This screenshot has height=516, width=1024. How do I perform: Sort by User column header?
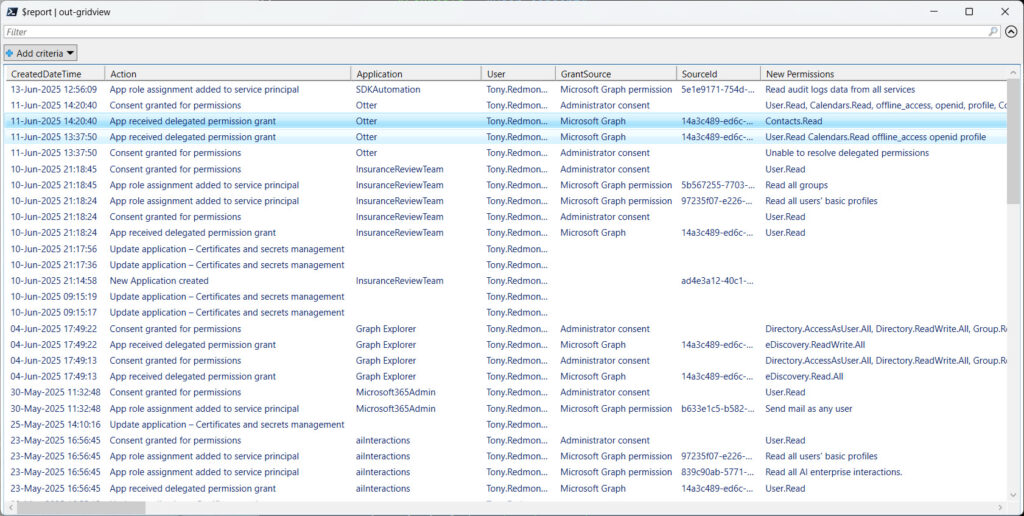(519, 74)
